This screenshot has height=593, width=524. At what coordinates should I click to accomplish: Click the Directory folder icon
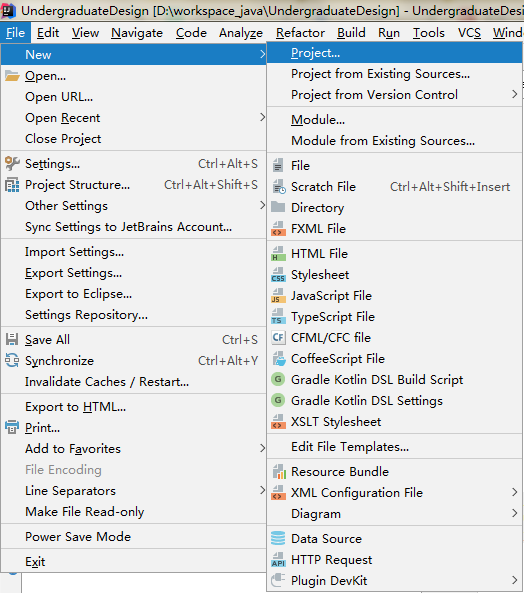[278, 207]
